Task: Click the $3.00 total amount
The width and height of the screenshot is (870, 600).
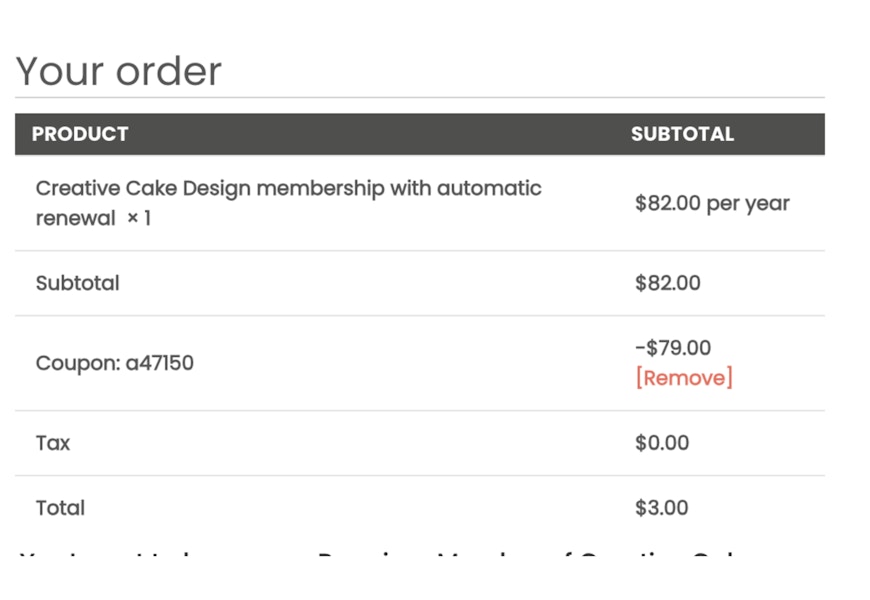Action: [661, 508]
